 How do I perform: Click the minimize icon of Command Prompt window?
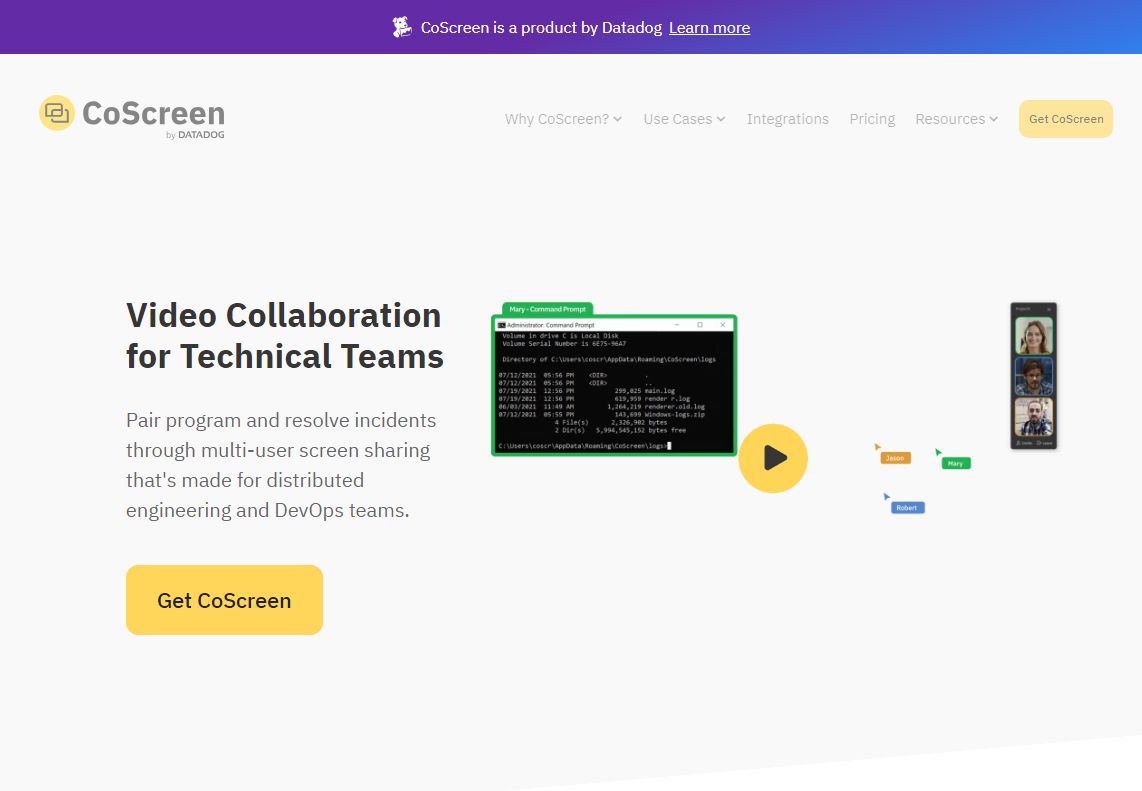(677, 325)
